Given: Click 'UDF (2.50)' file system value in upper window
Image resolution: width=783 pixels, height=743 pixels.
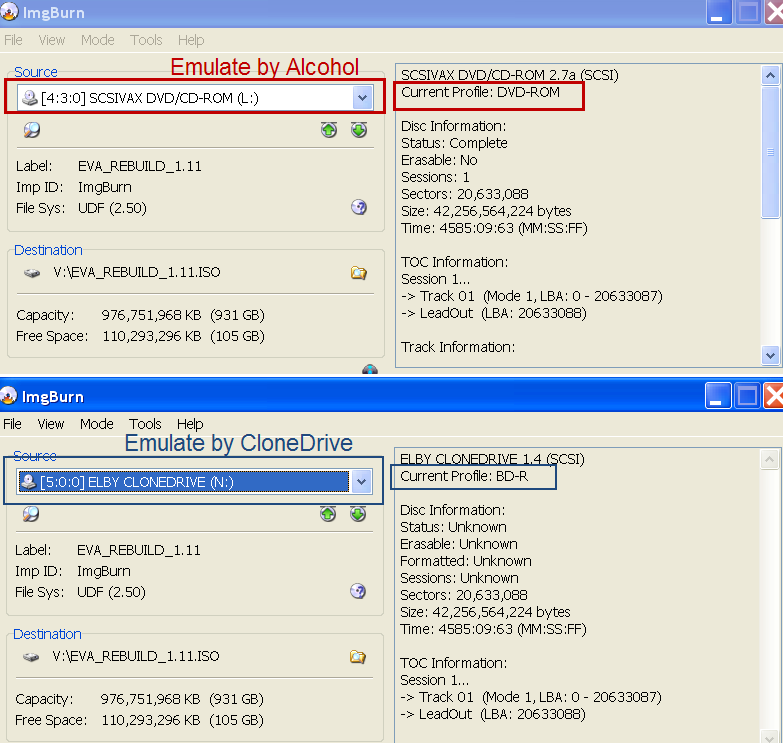Looking at the screenshot, I should [x=112, y=208].
